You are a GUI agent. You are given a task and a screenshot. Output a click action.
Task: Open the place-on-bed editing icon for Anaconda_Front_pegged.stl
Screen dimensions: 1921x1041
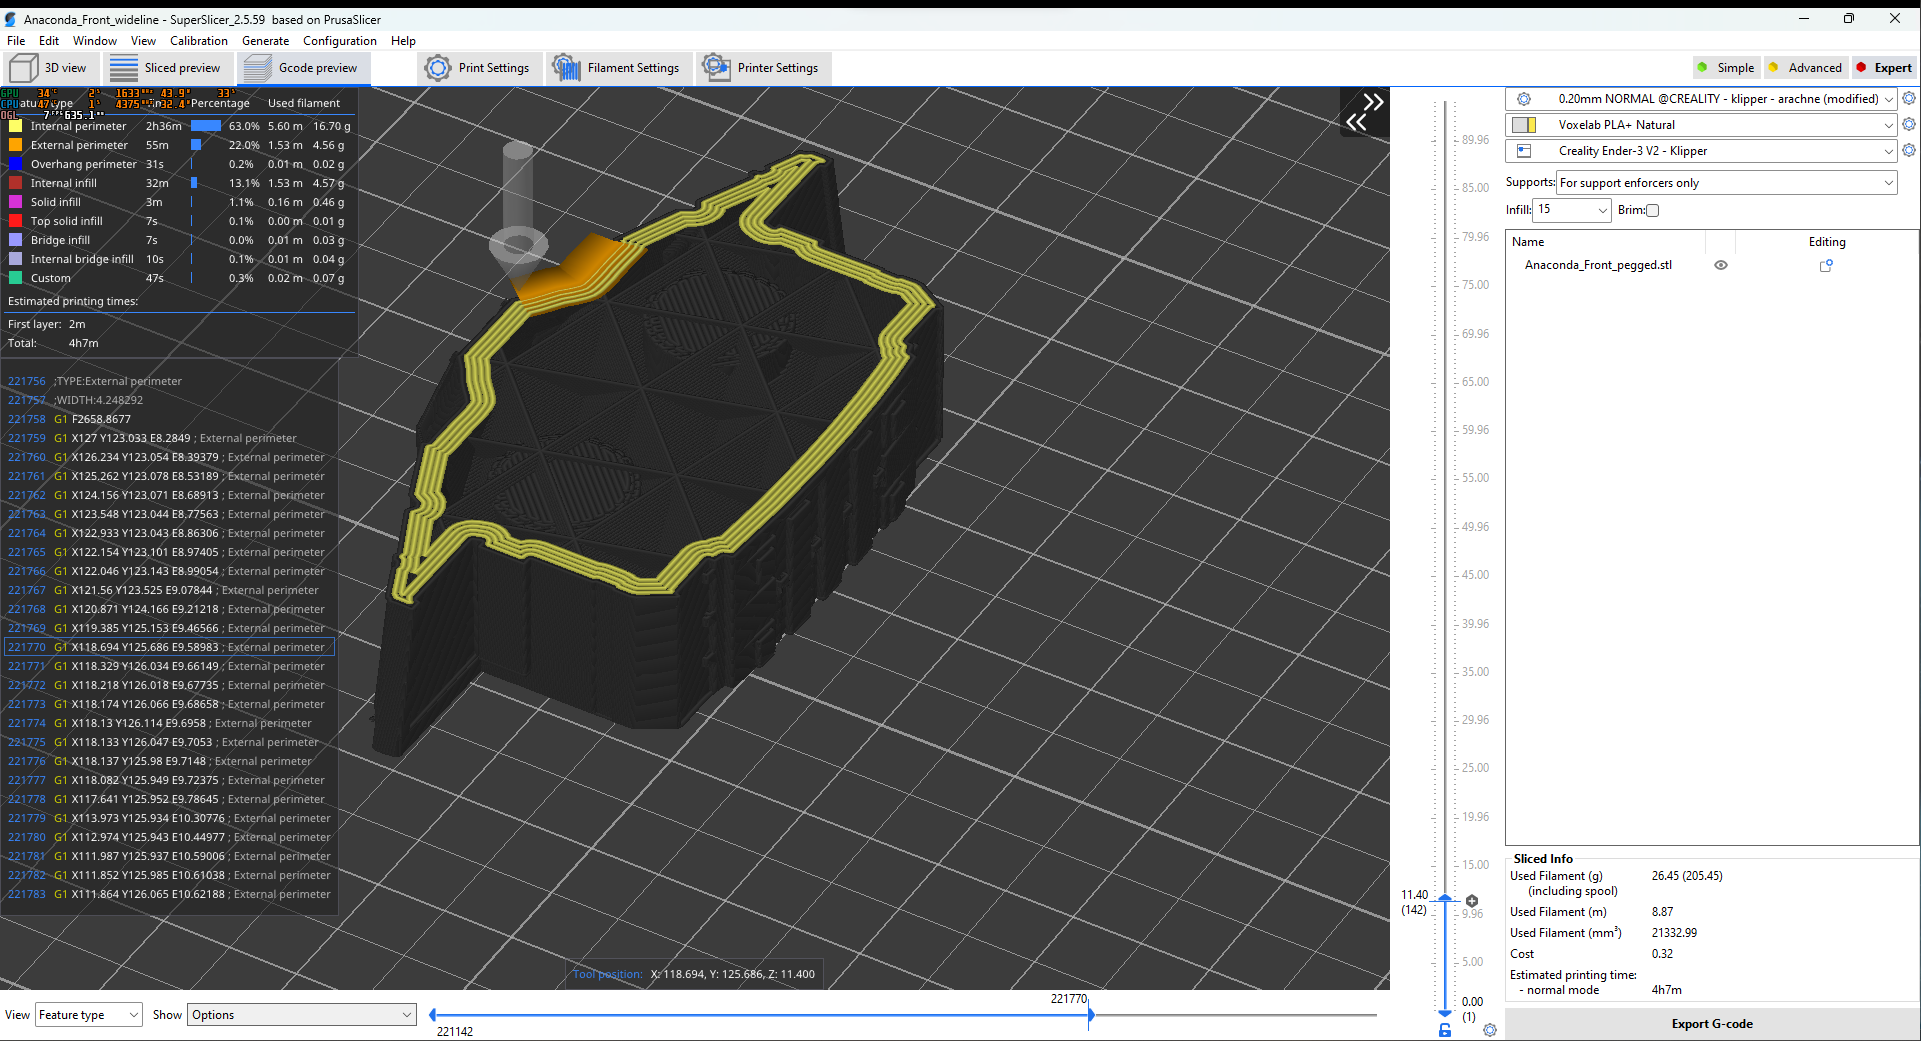pos(1826,265)
